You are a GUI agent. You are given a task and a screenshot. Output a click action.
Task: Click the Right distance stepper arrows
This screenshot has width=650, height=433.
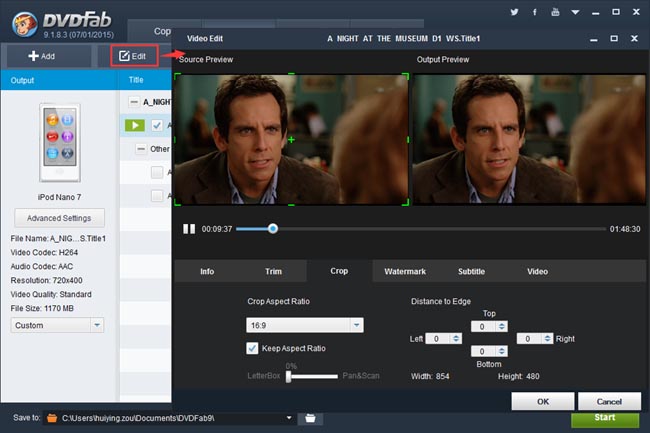coord(547,339)
